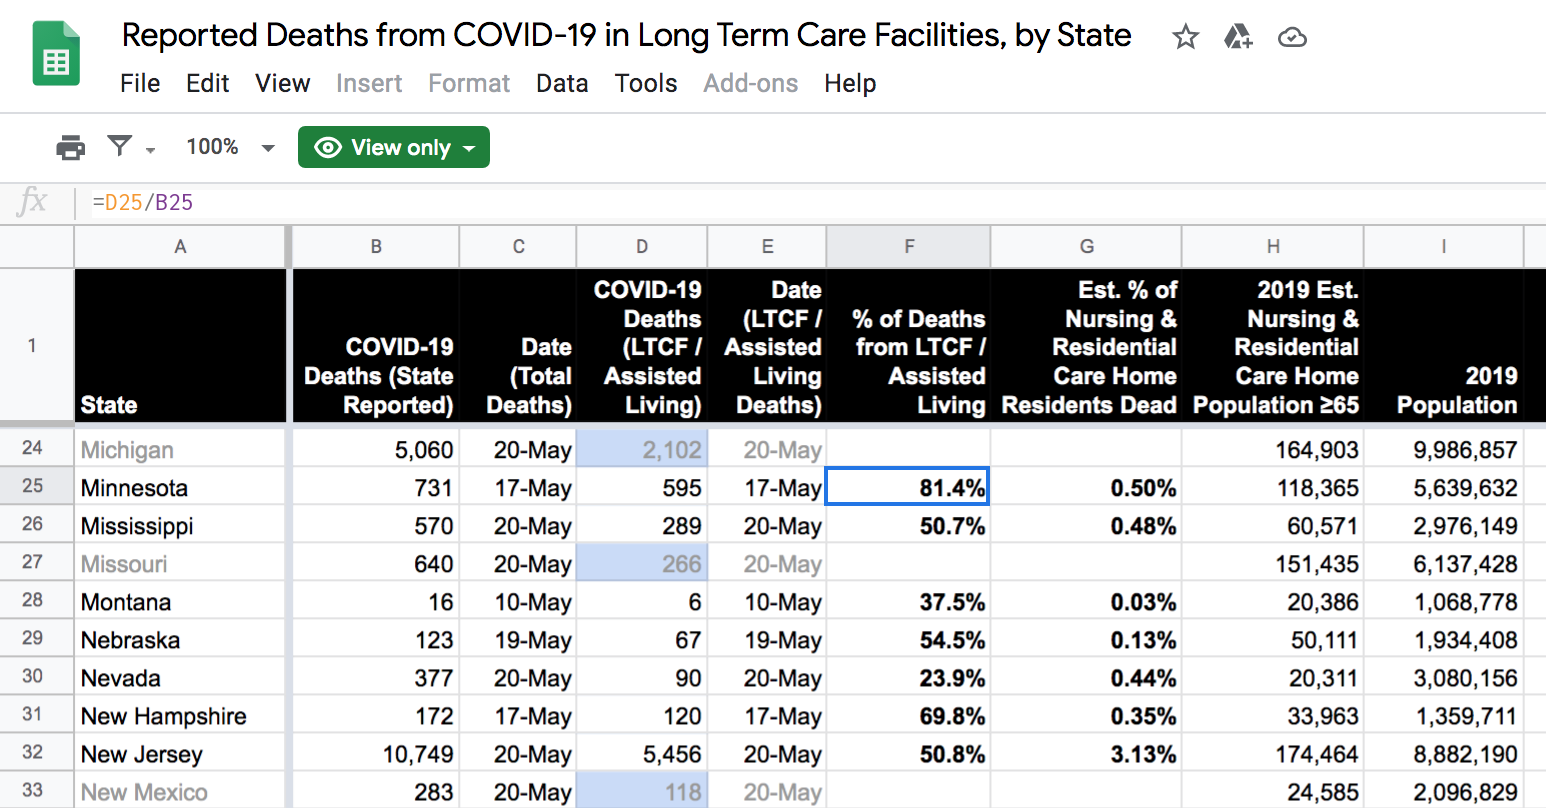Select column F header

(x=908, y=247)
